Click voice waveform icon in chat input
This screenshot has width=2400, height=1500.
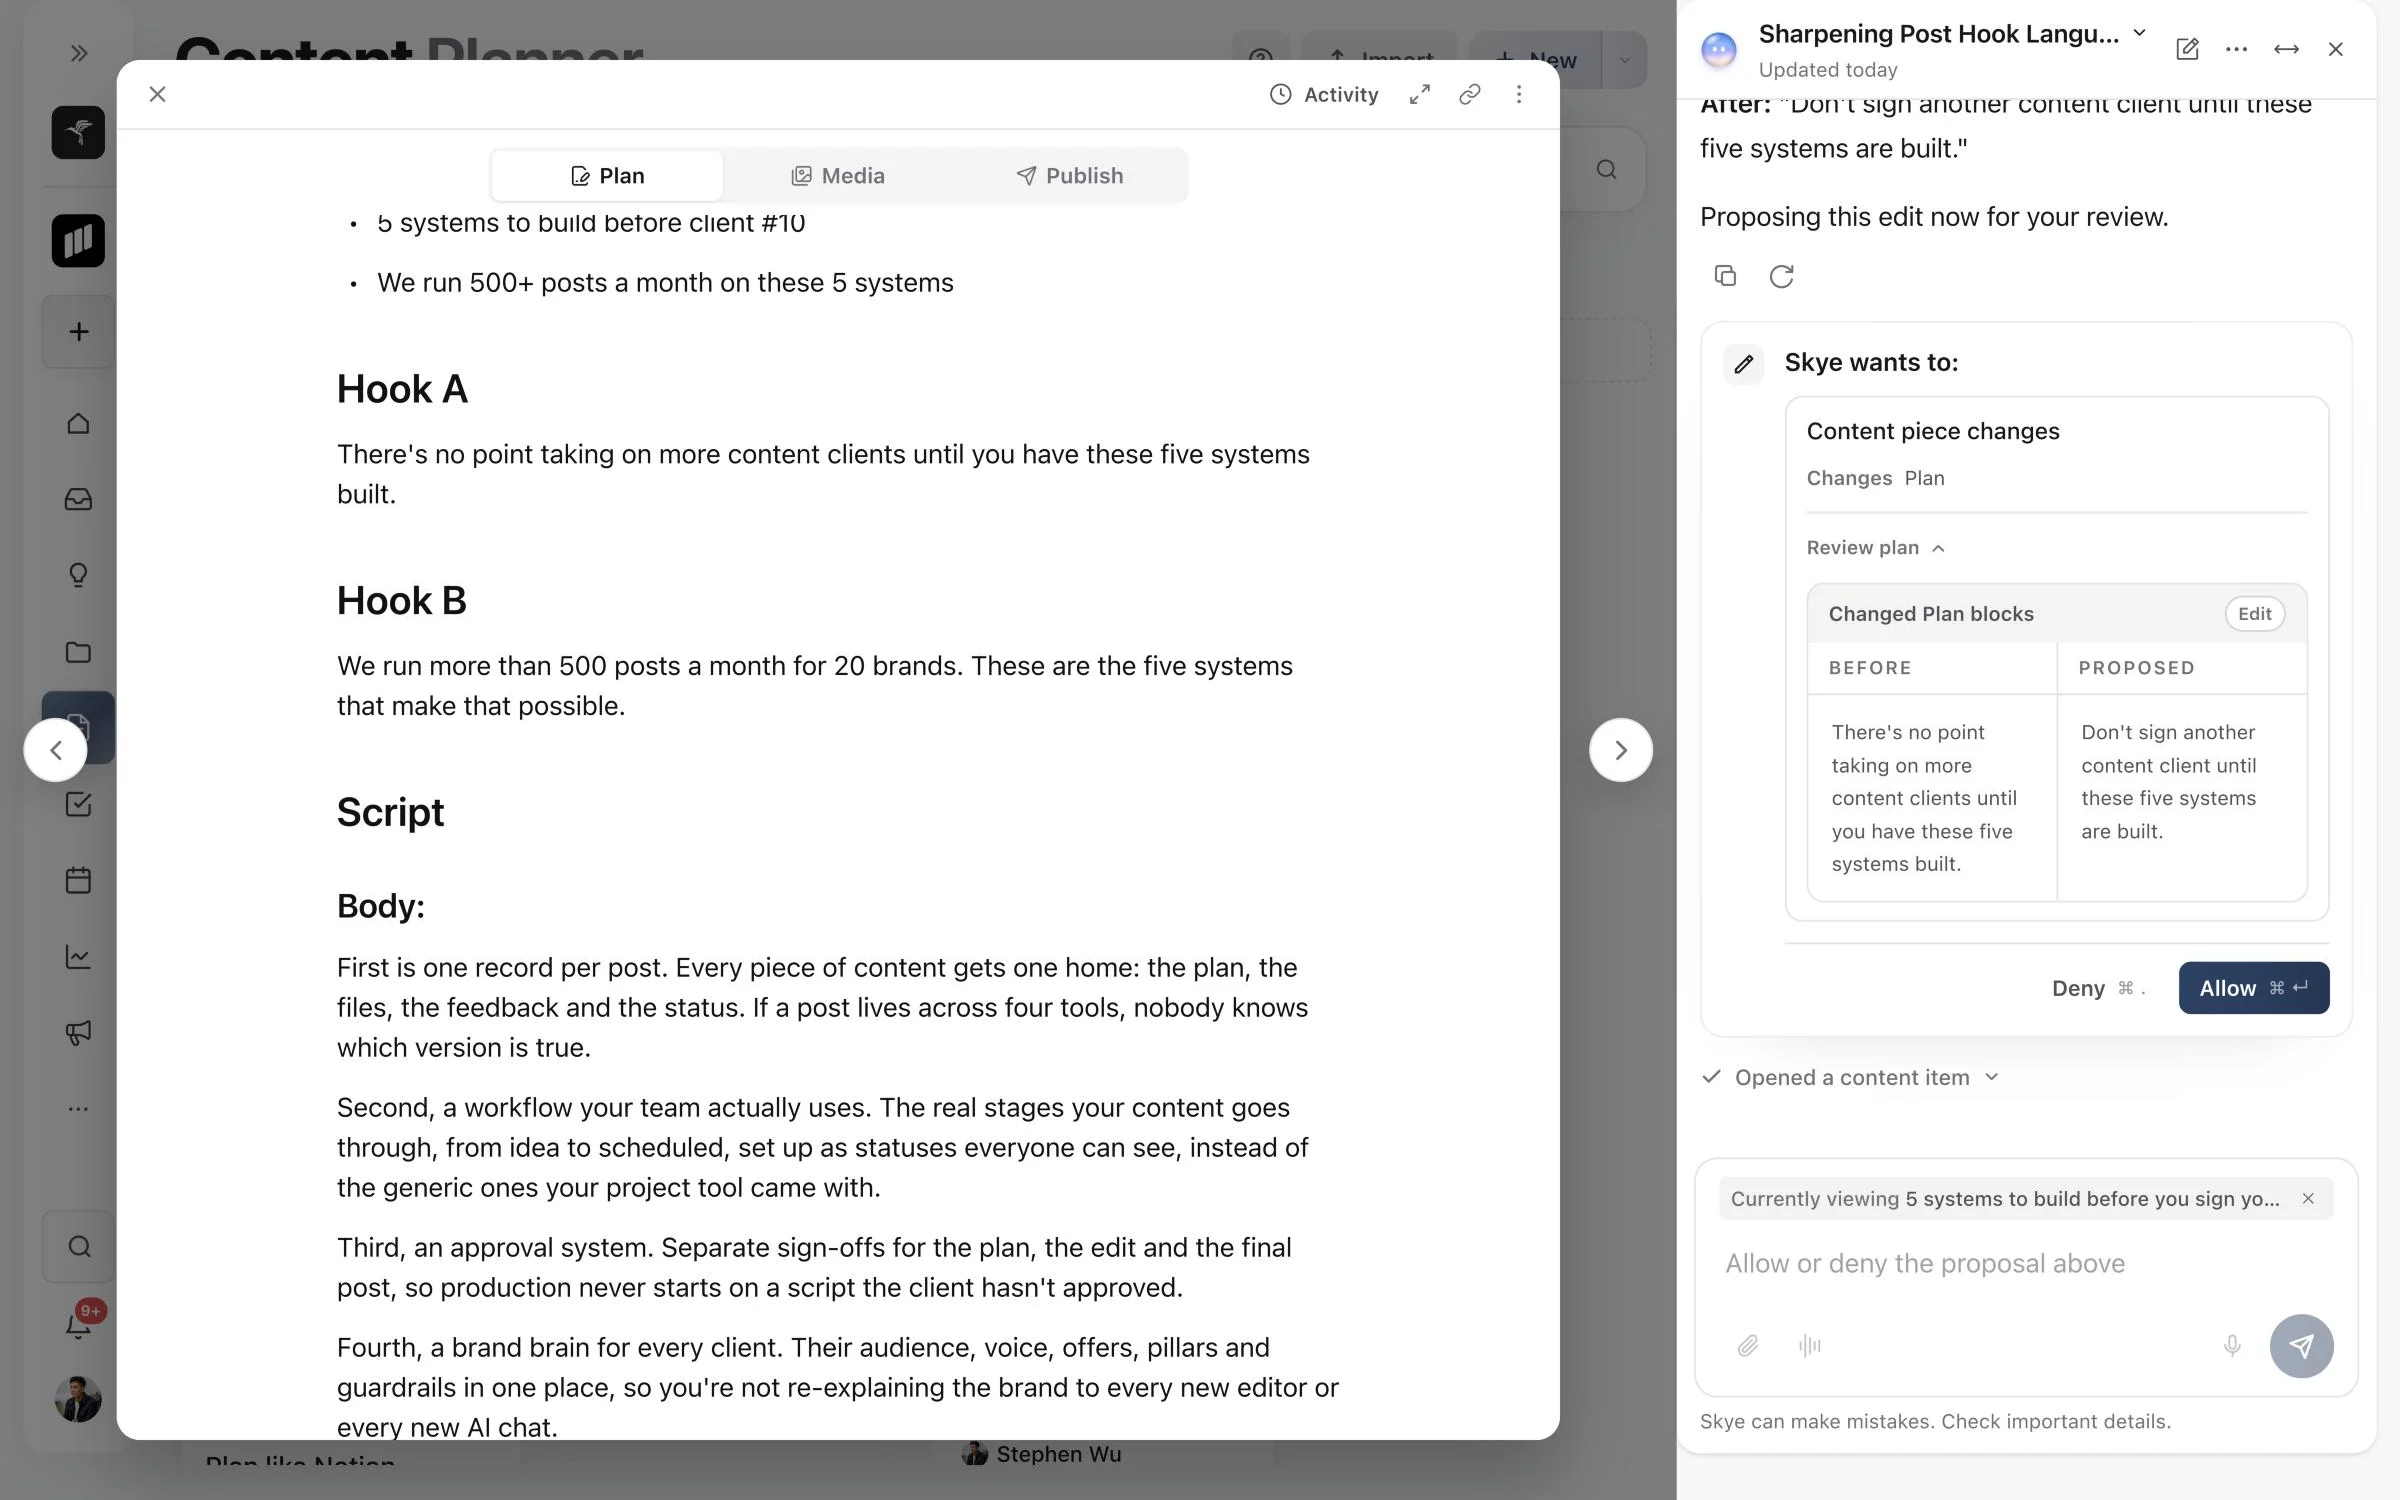1810,1346
